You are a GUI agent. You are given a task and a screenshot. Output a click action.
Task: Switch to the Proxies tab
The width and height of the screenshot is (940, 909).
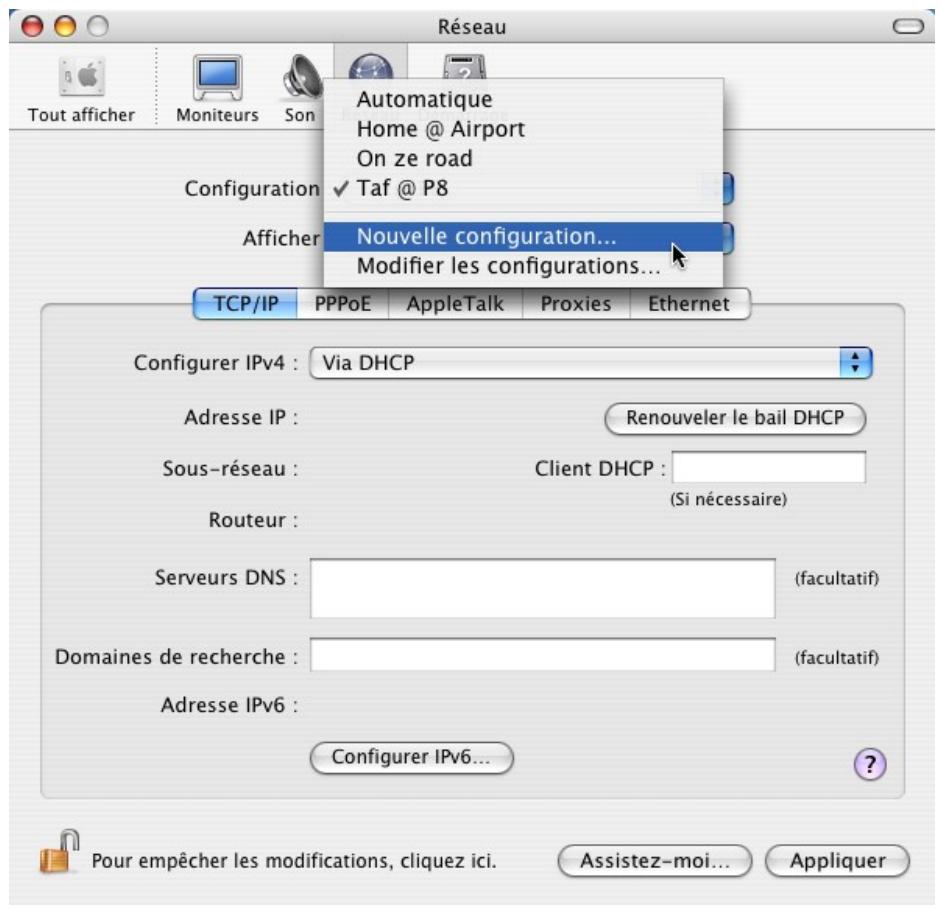[x=576, y=303]
